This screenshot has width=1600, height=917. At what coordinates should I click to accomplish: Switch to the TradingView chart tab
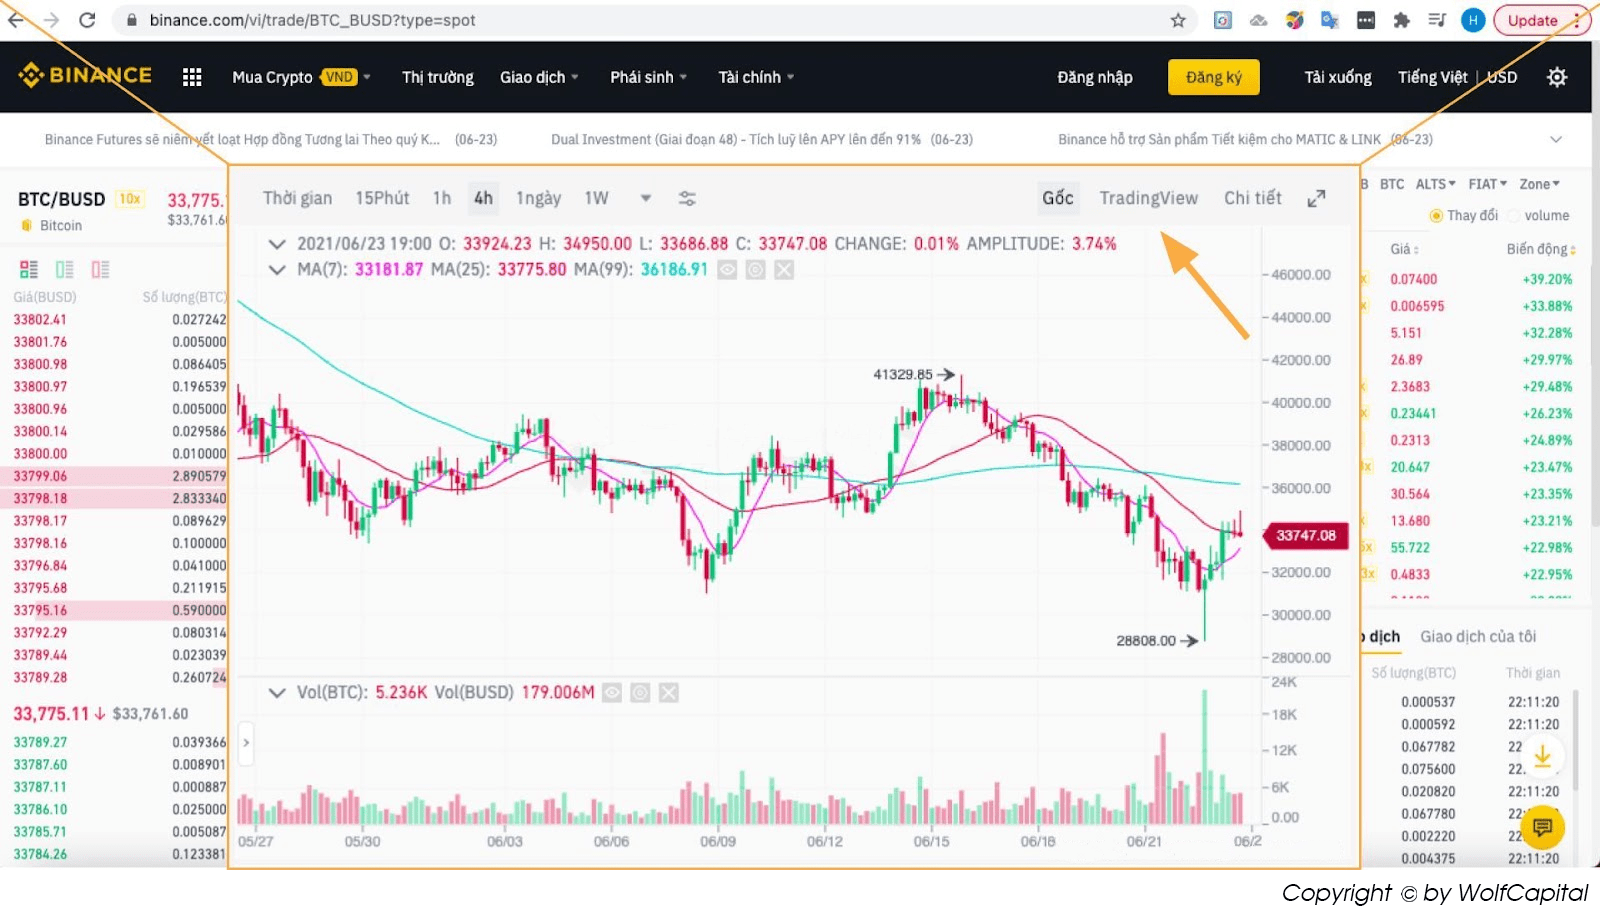[1148, 198]
